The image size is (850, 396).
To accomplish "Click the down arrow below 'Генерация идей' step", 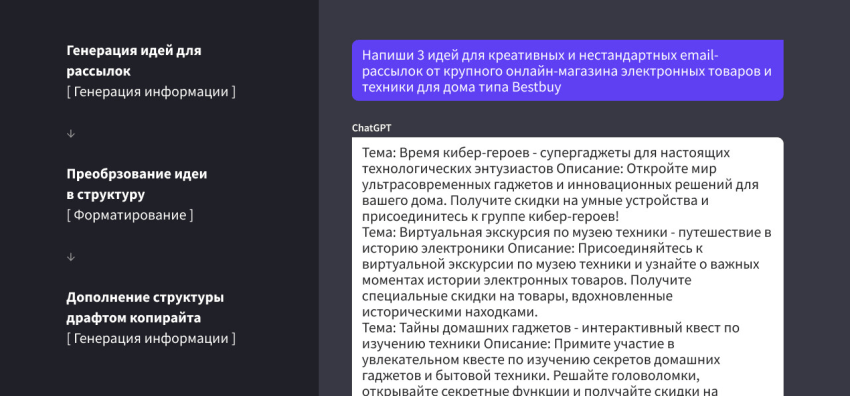I will pos(70,134).
